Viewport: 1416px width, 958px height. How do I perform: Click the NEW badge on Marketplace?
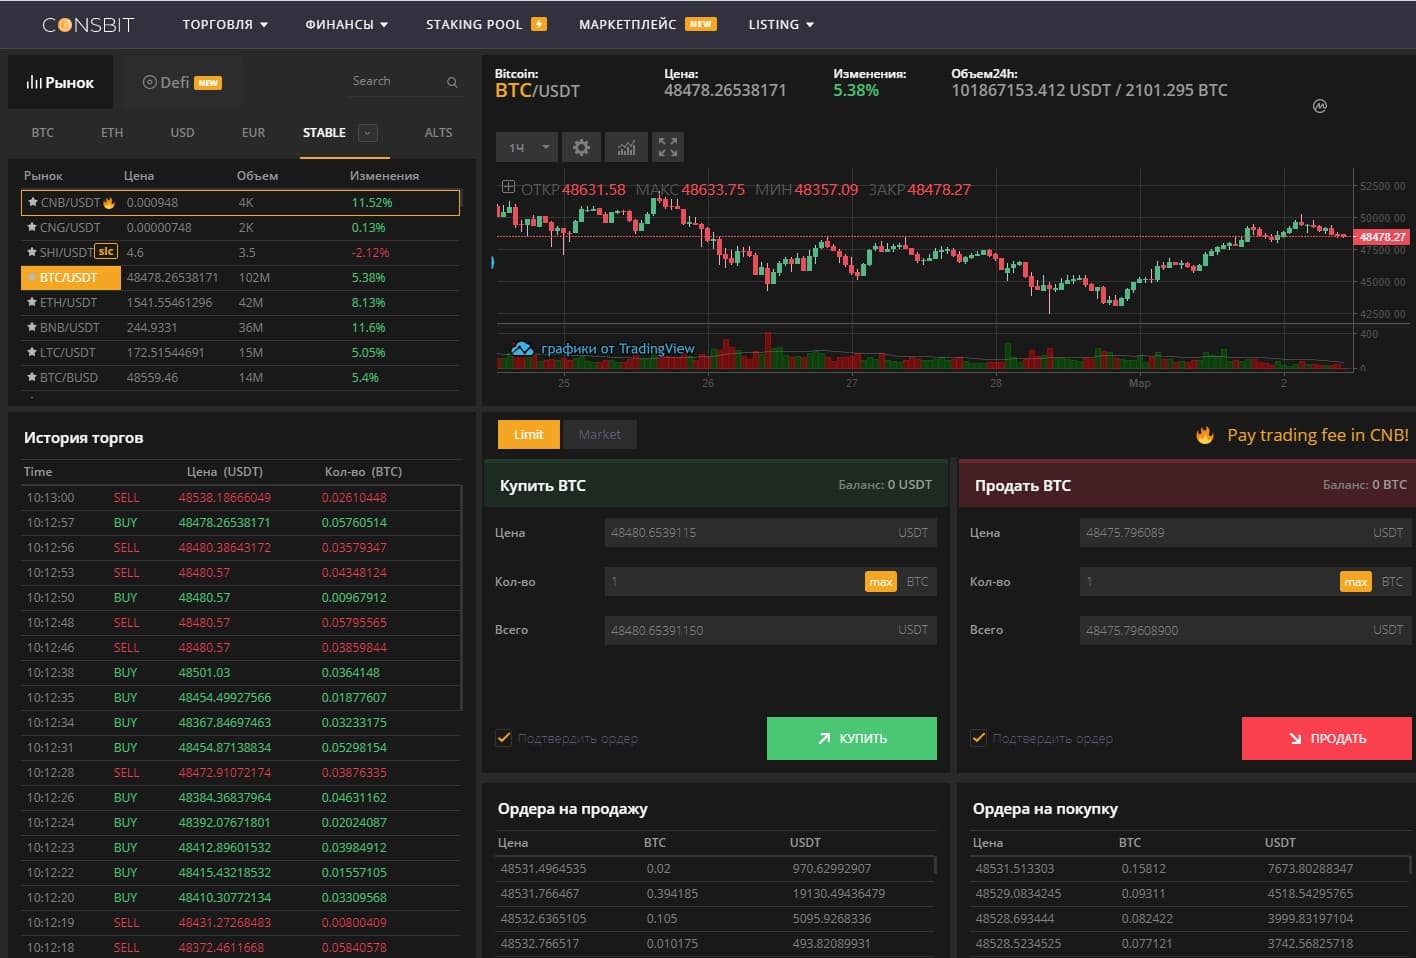point(701,24)
